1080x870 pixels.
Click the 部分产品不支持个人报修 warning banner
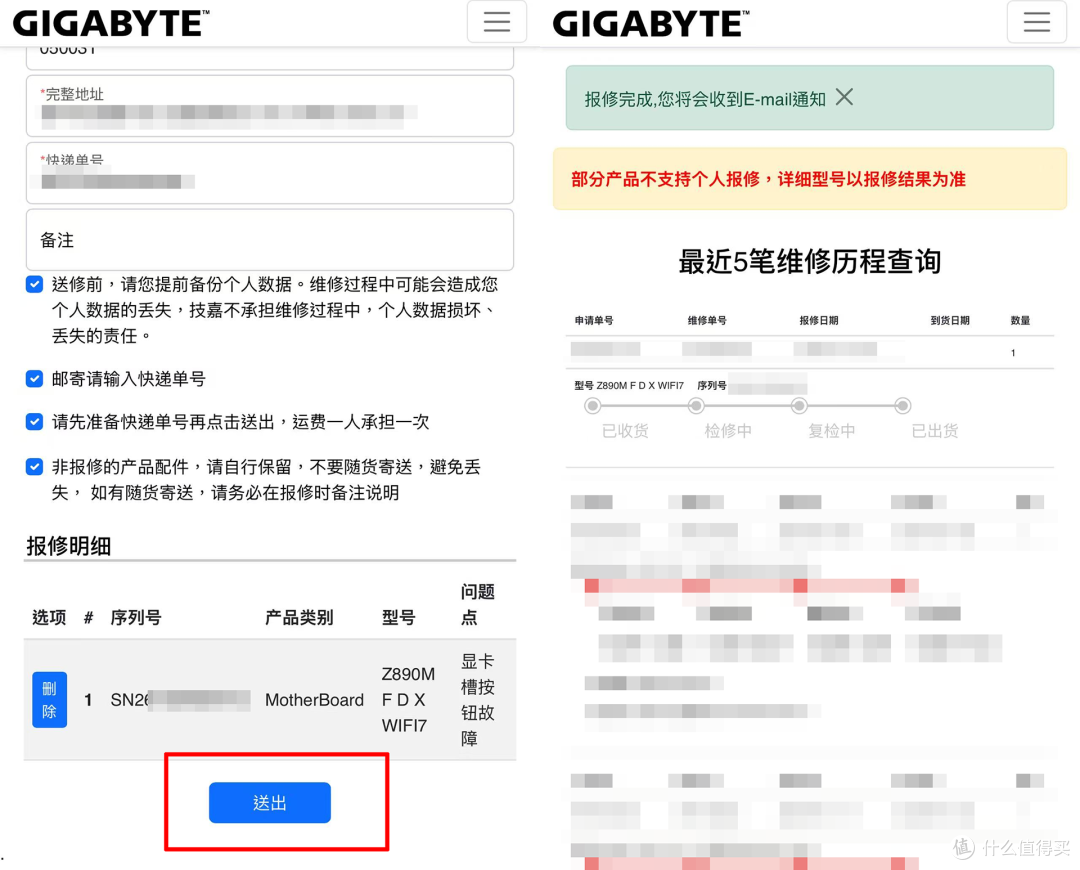tap(810, 179)
